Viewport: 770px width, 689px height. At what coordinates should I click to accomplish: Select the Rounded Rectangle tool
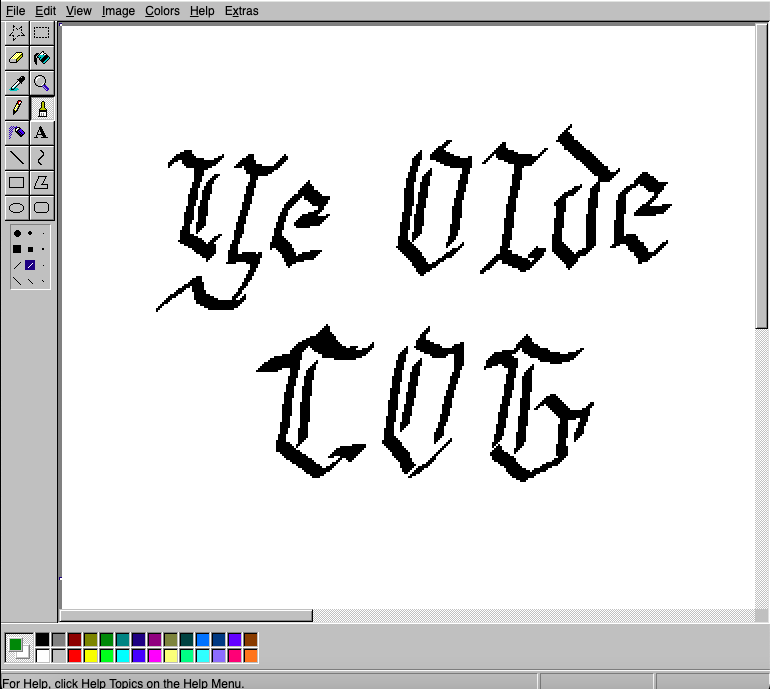(42, 208)
